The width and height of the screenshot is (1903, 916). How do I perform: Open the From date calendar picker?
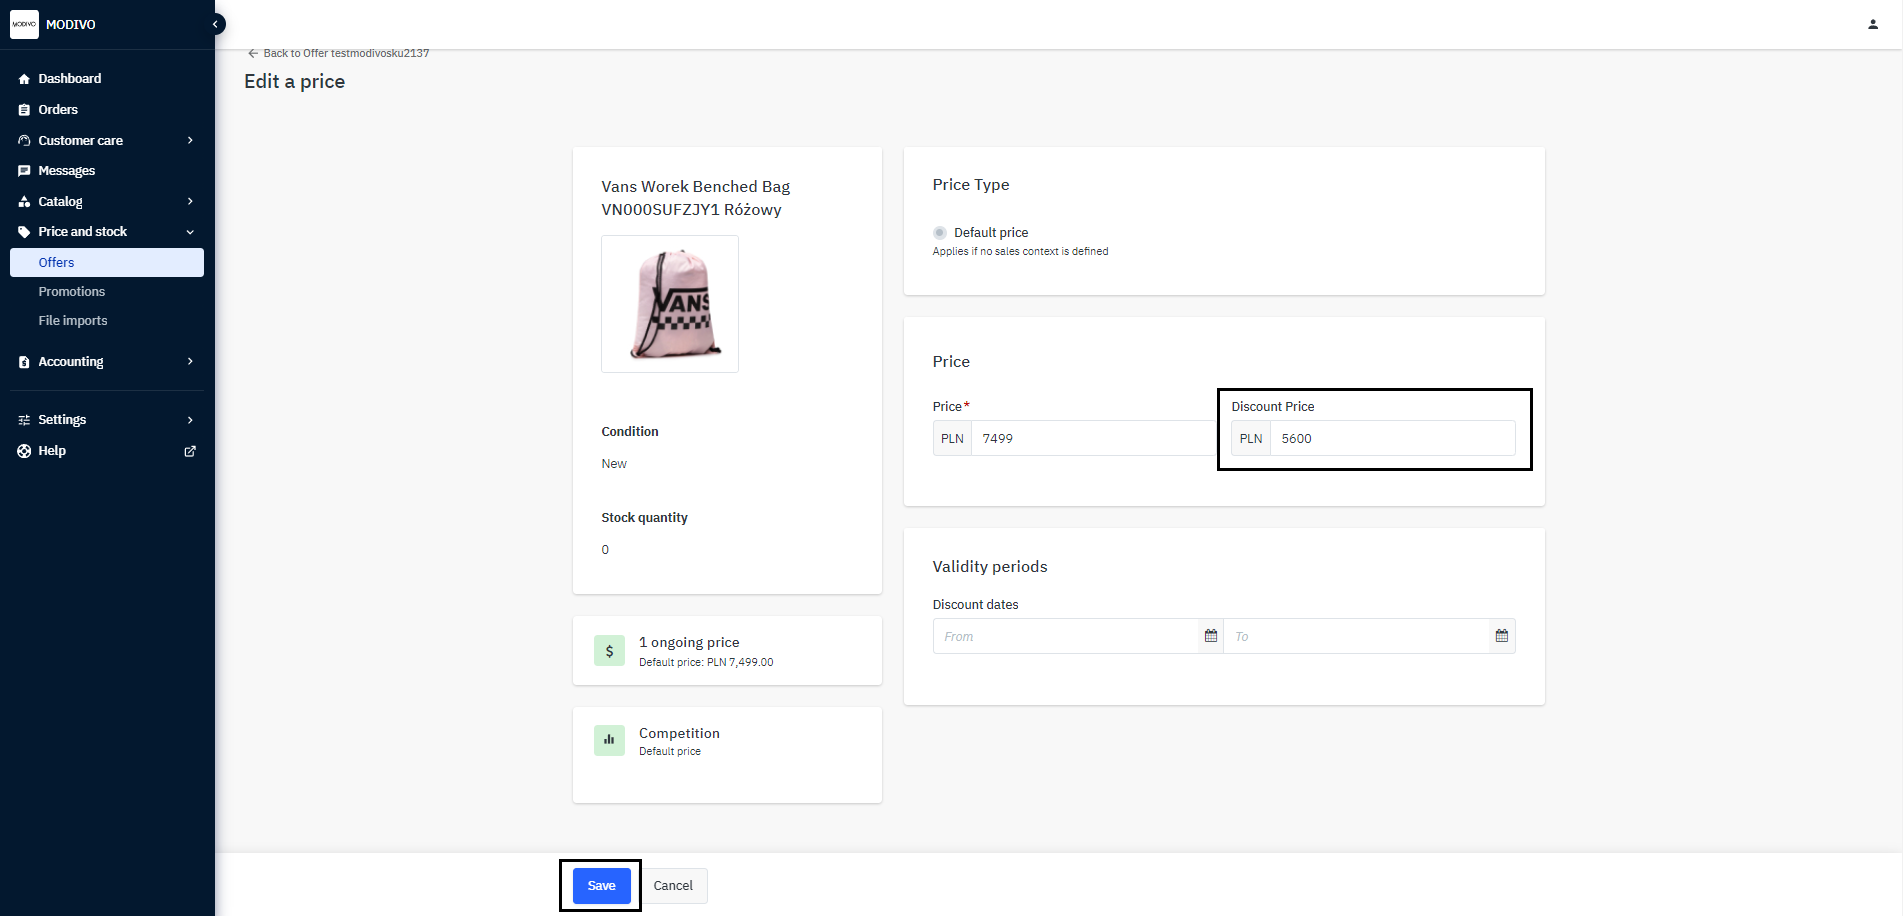(x=1210, y=636)
